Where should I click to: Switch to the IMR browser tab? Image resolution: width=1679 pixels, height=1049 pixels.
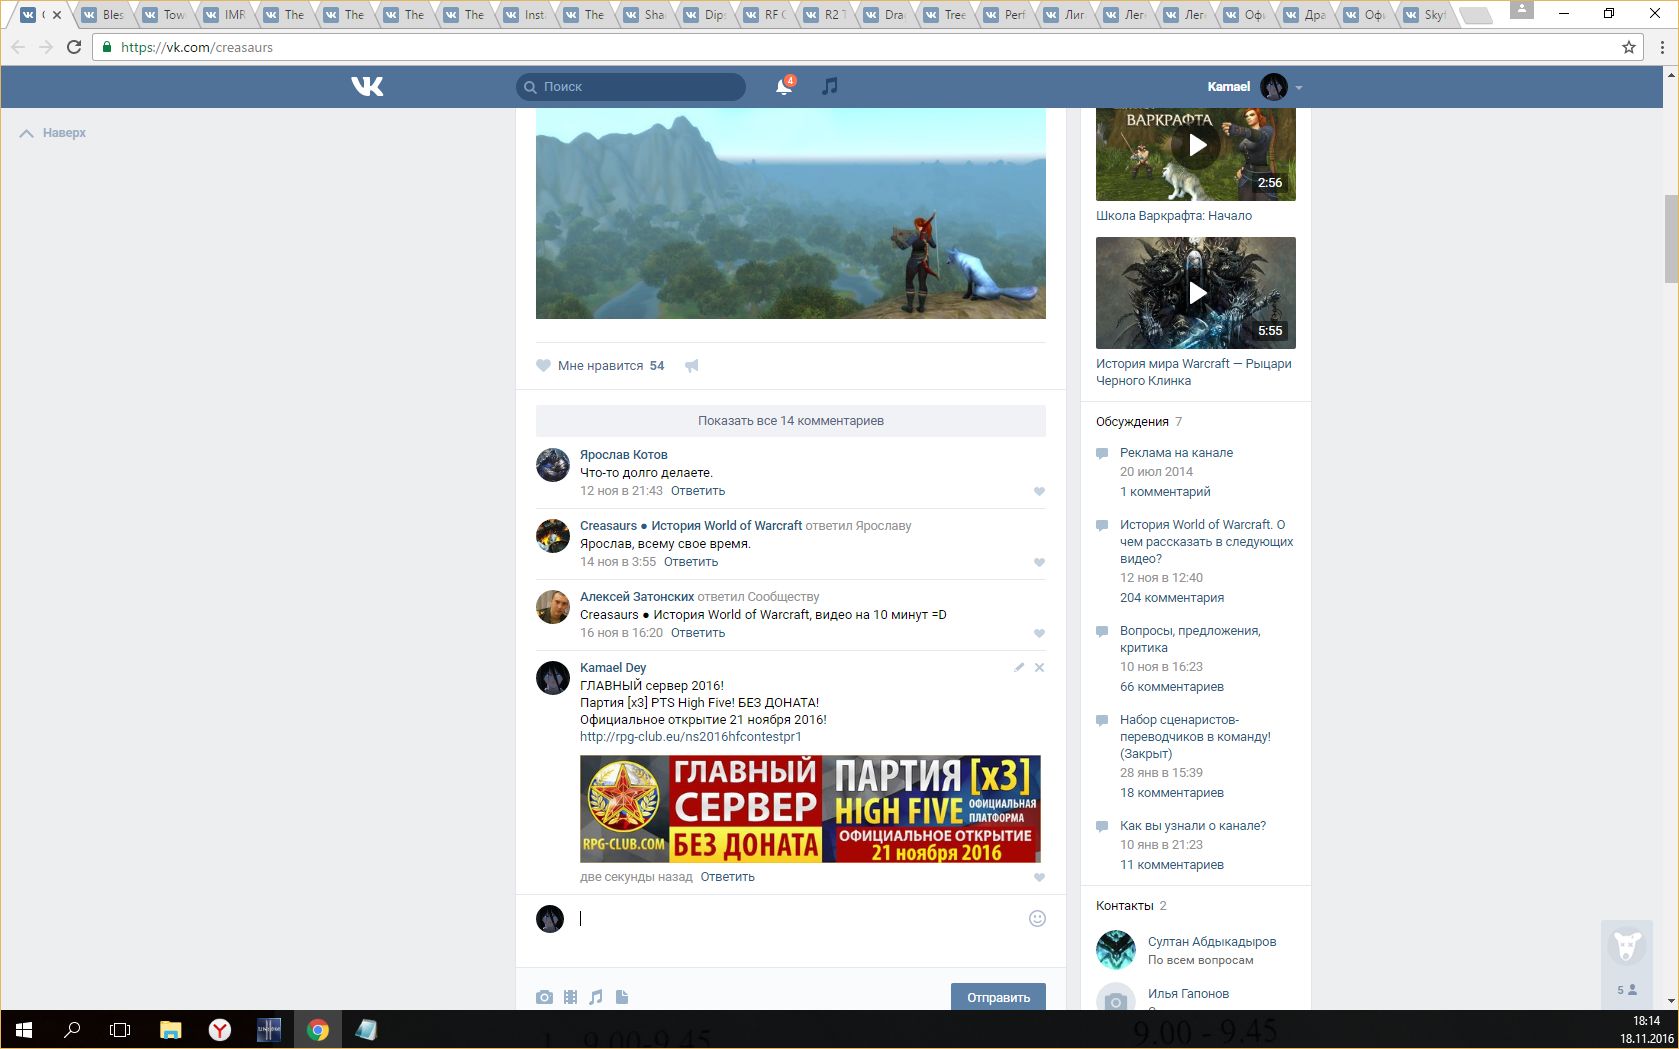pyautogui.click(x=225, y=15)
